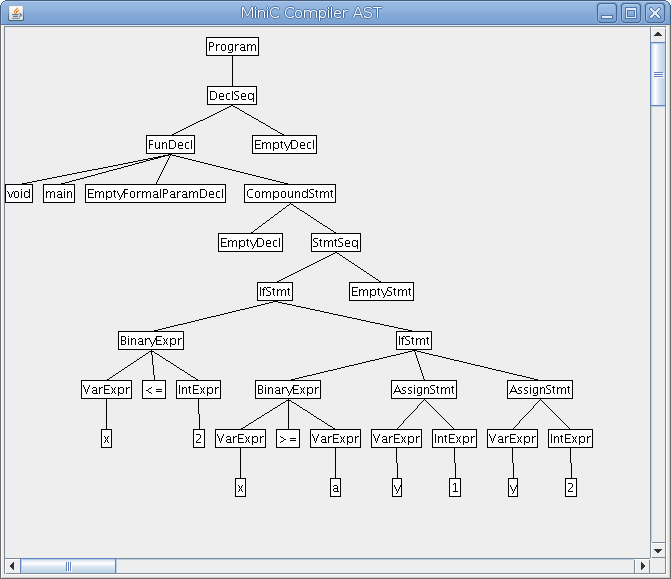Click the main identifier node
The width and height of the screenshot is (671, 579).
click(x=59, y=194)
